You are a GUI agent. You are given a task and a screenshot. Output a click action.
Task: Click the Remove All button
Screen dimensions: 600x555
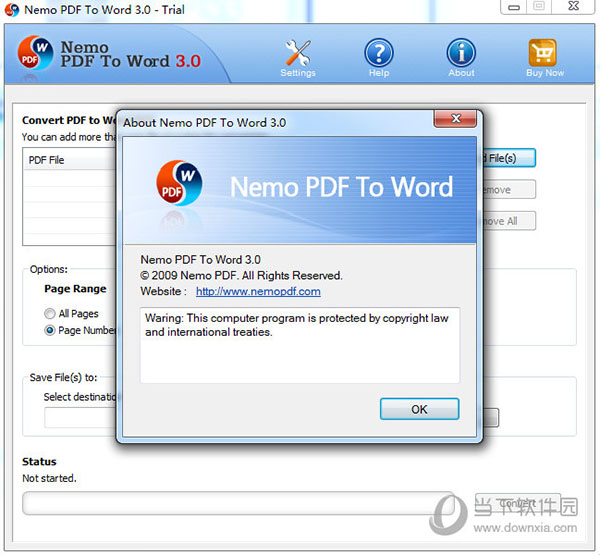click(x=509, y=221)
